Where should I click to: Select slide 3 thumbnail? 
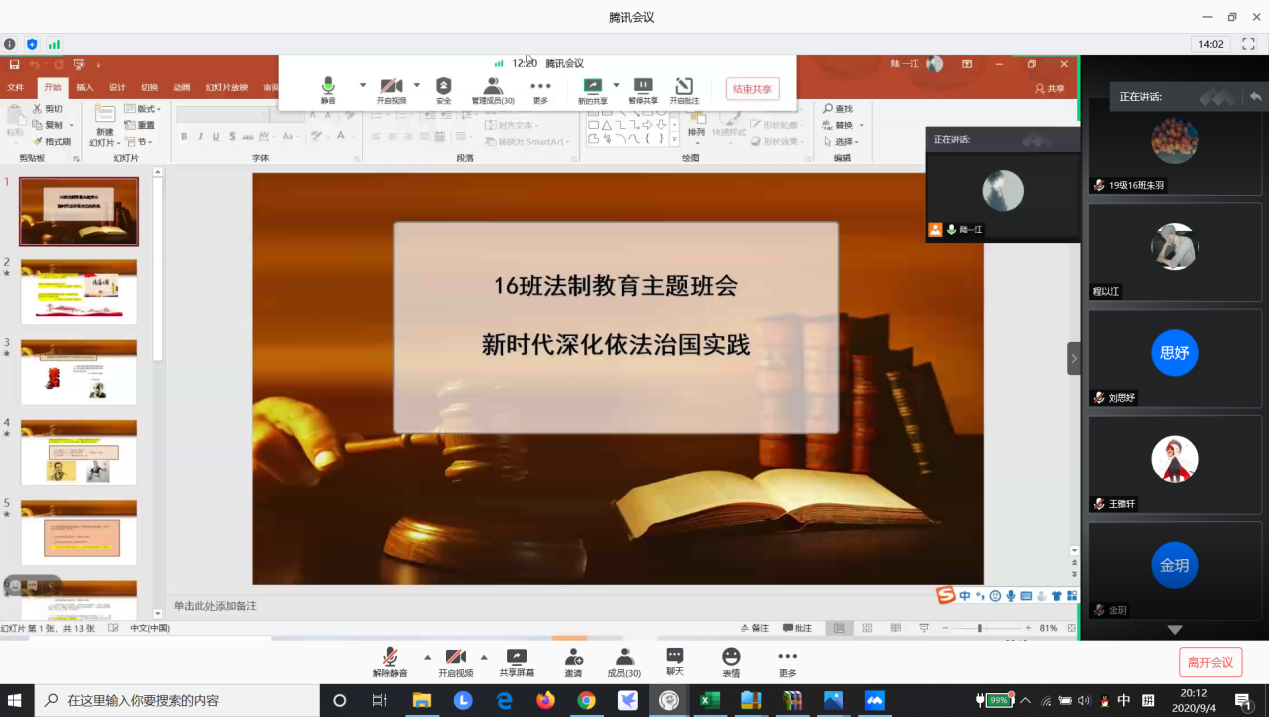79,371
